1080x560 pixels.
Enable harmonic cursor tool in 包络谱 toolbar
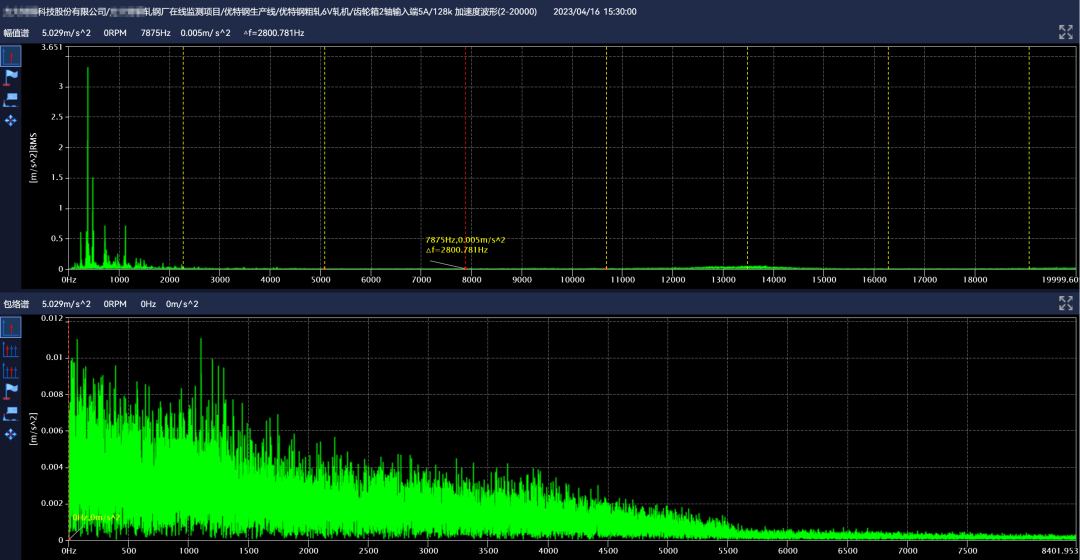tap(11, 349)
